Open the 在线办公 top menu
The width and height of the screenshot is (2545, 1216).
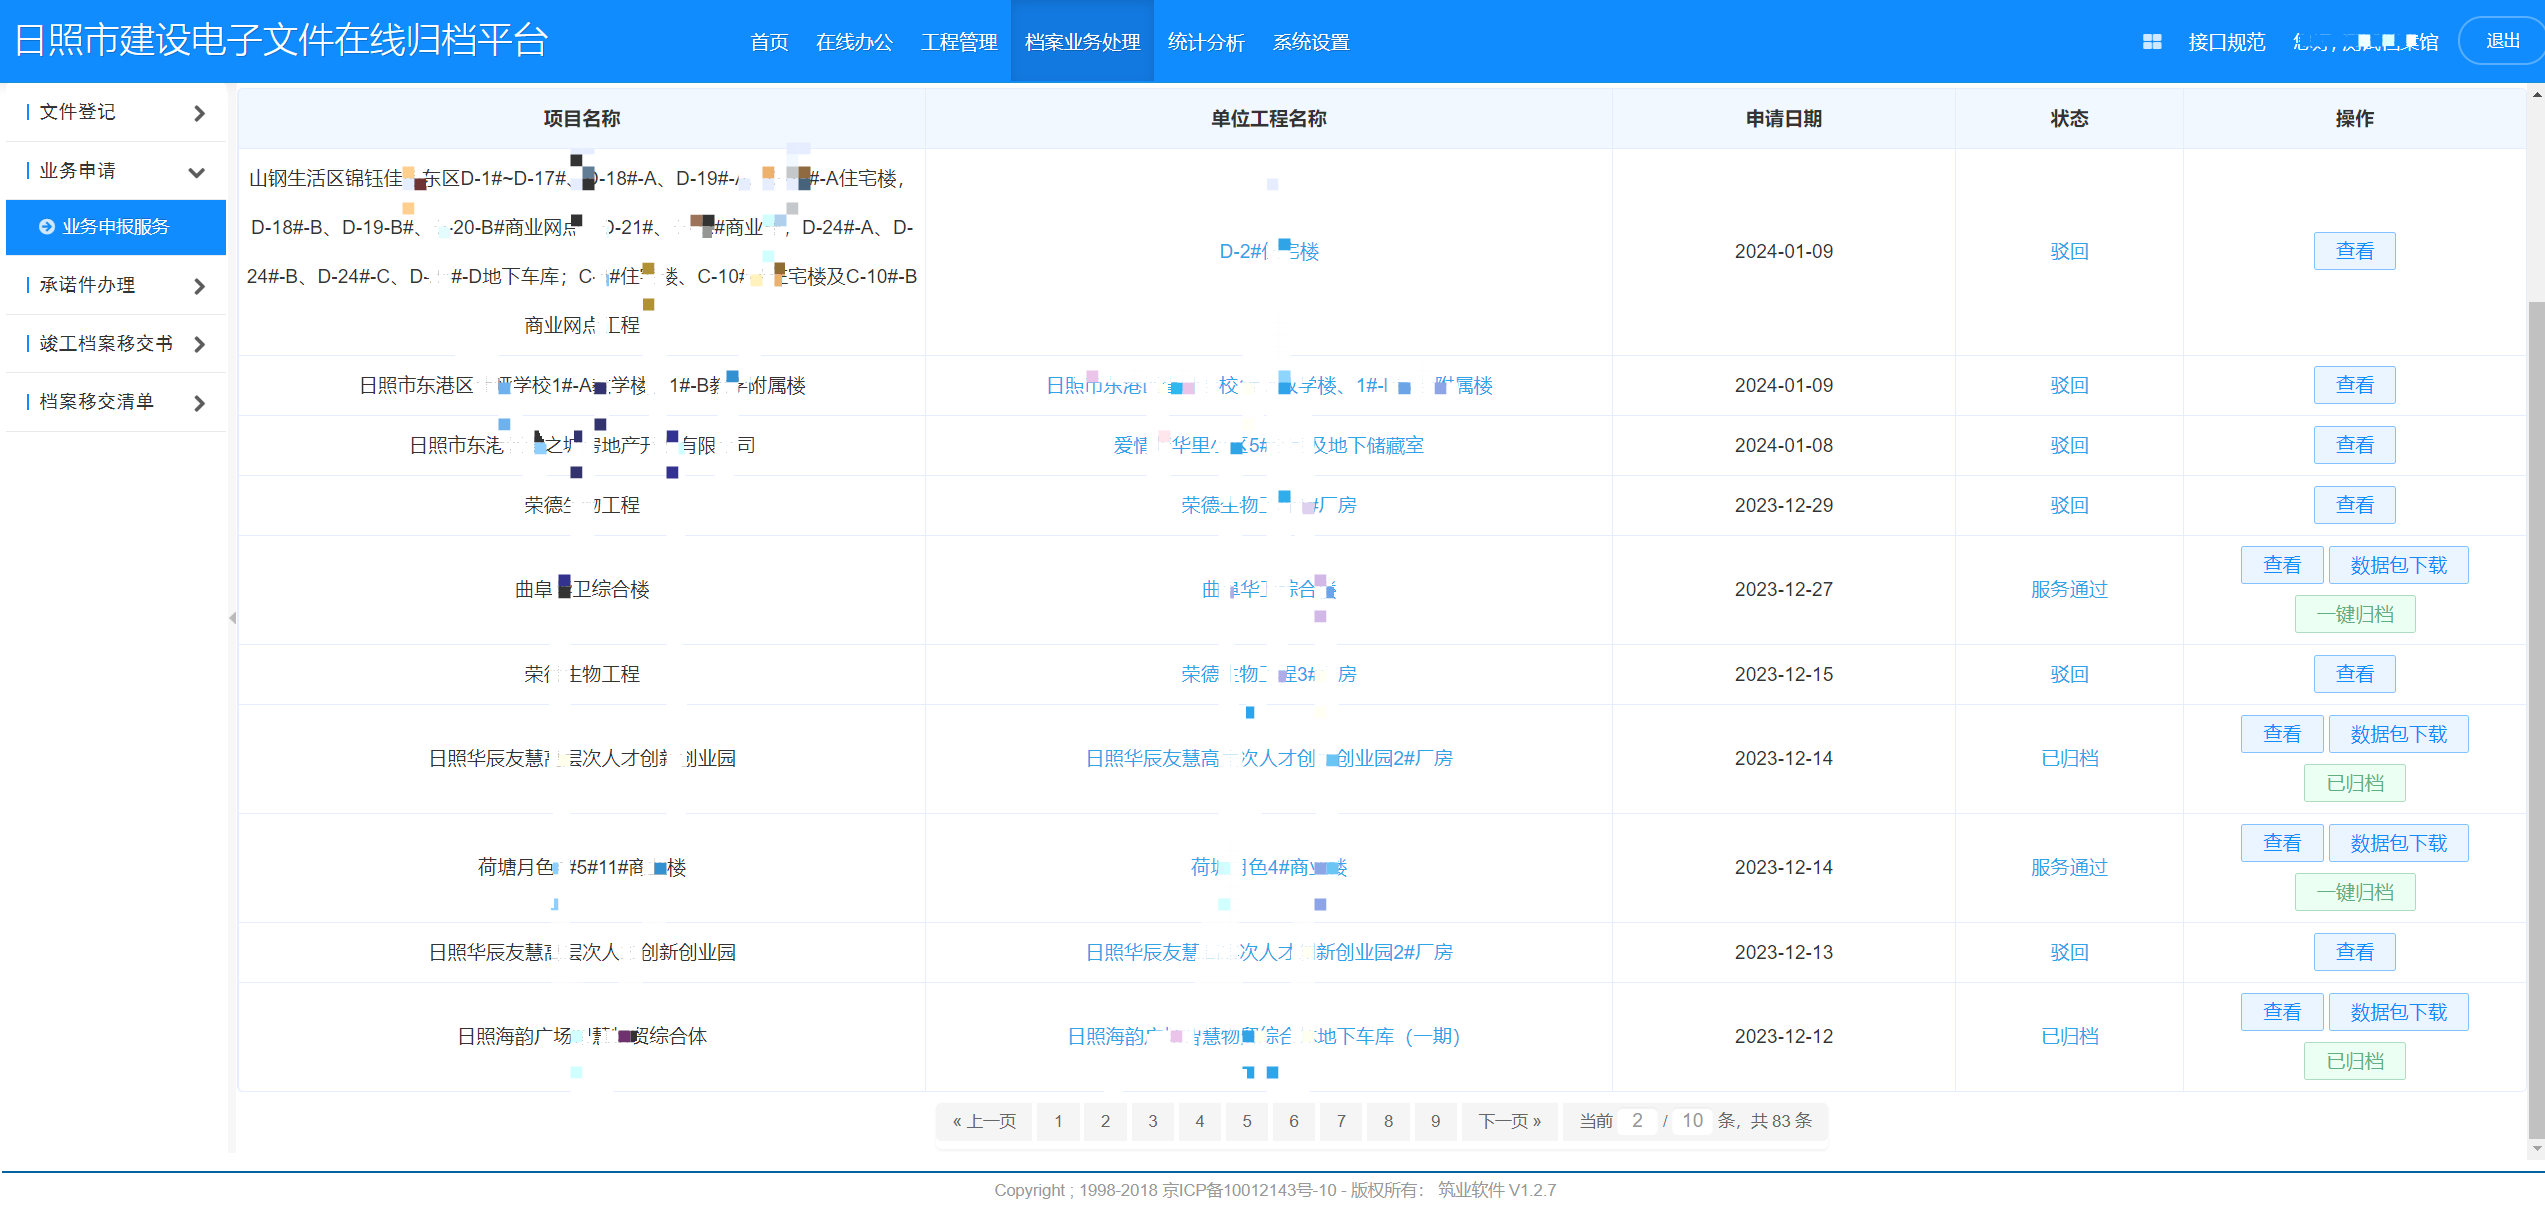click(x=854, y=42)
